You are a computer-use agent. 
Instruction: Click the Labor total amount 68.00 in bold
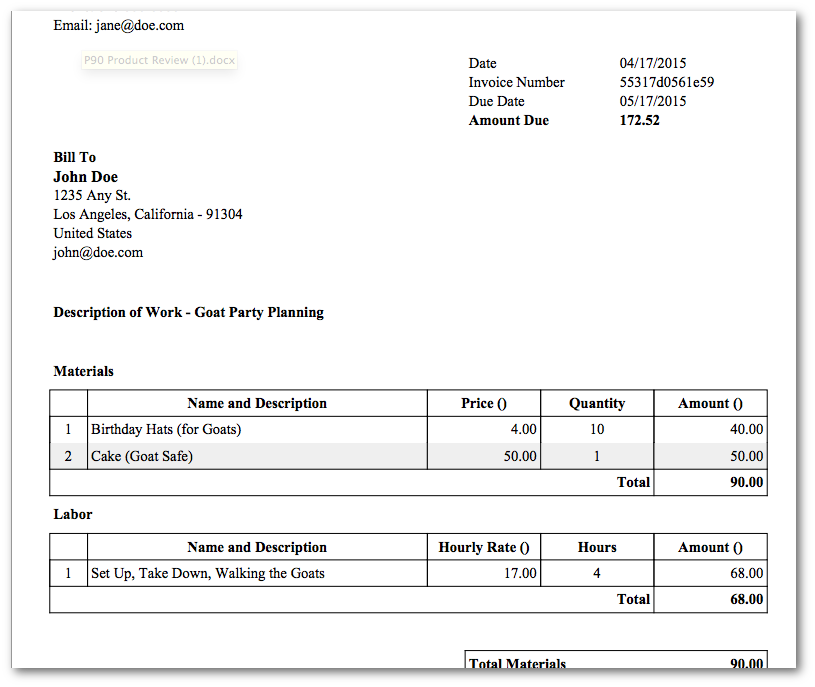tap(746, 600)
